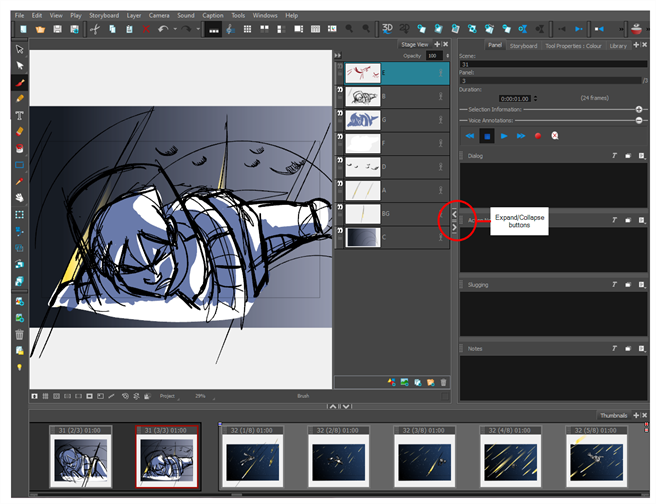Click the New project icon in the top toolbar
Viewport: 656px width, 504px height.
coord(23,29)
